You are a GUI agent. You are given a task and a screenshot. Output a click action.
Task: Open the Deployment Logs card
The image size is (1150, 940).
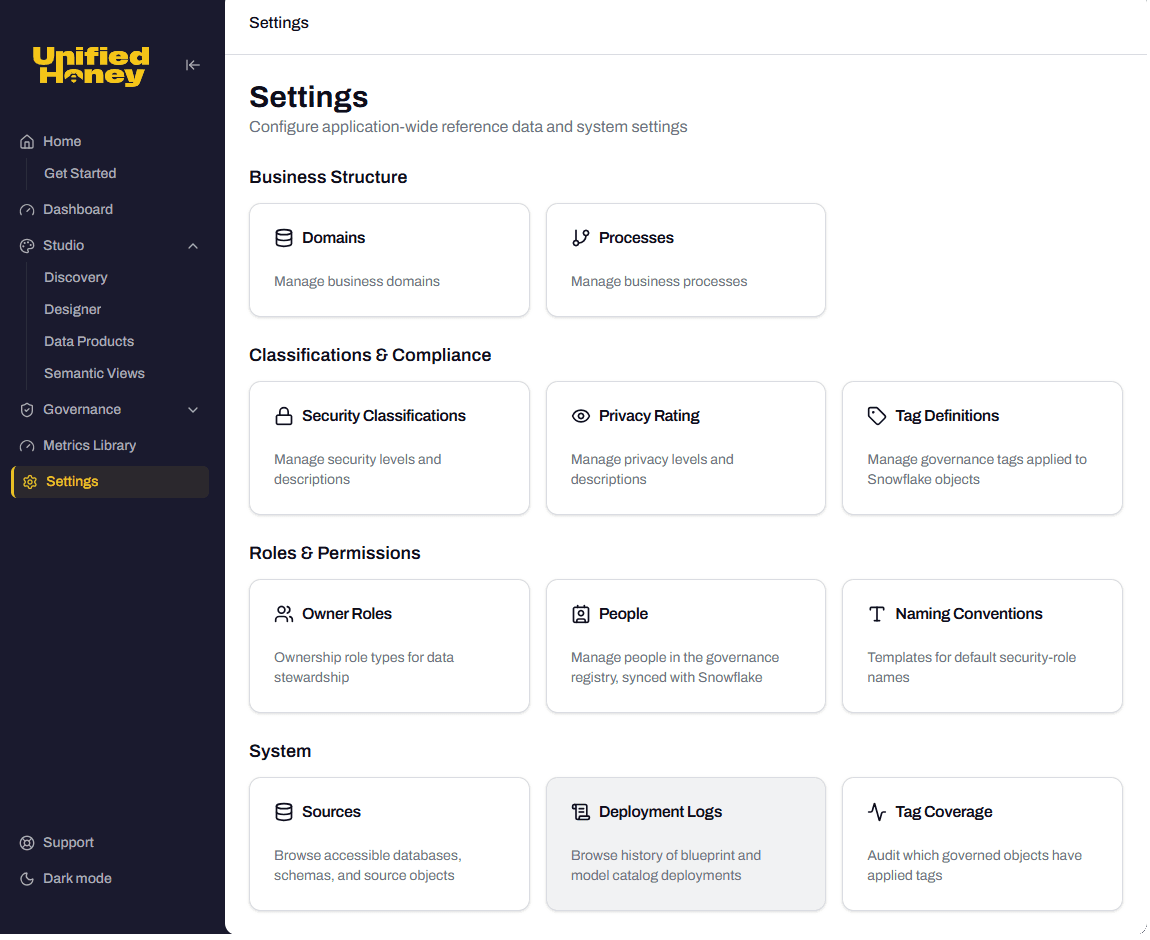click(686, 845)
